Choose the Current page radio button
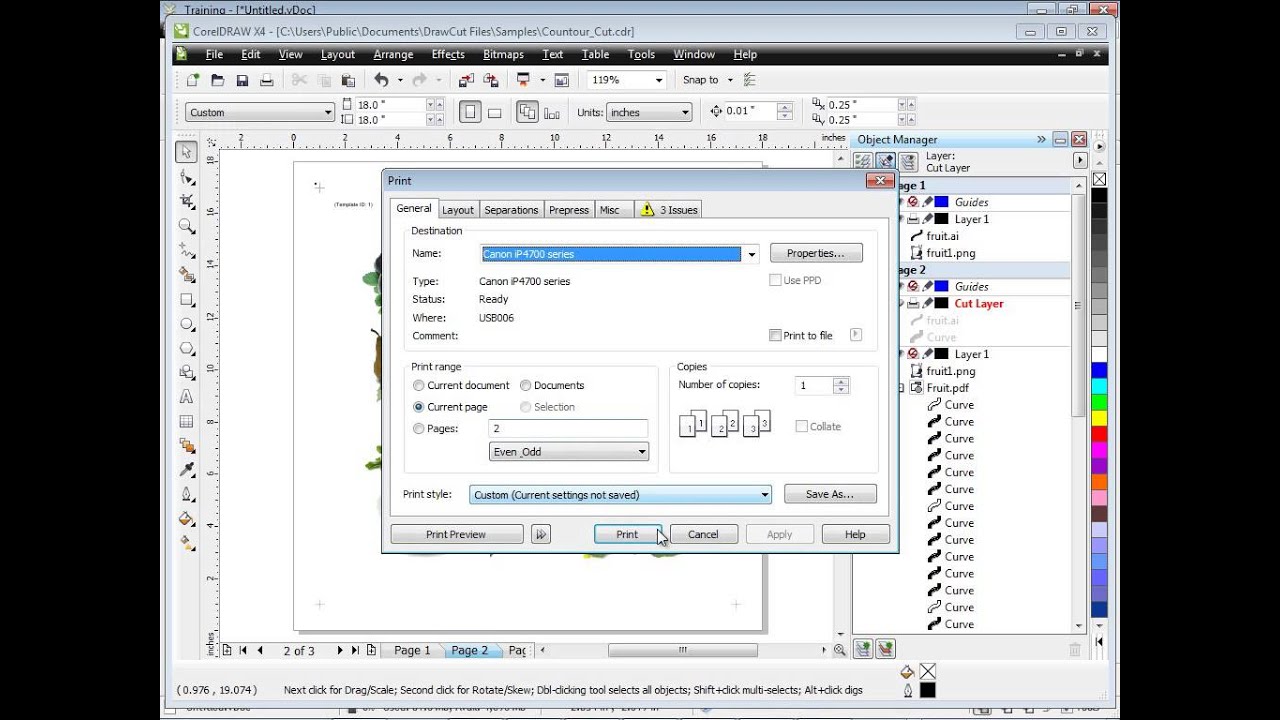 point(419,407)
